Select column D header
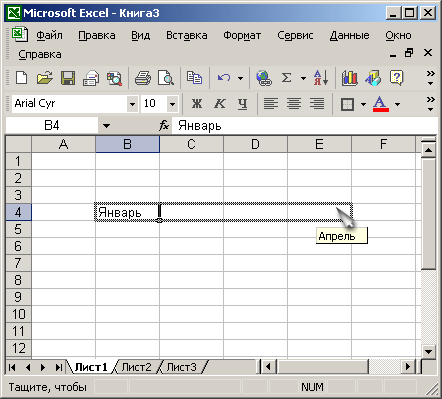The height and width of the screenshot is (399, 442). [255, 144]
